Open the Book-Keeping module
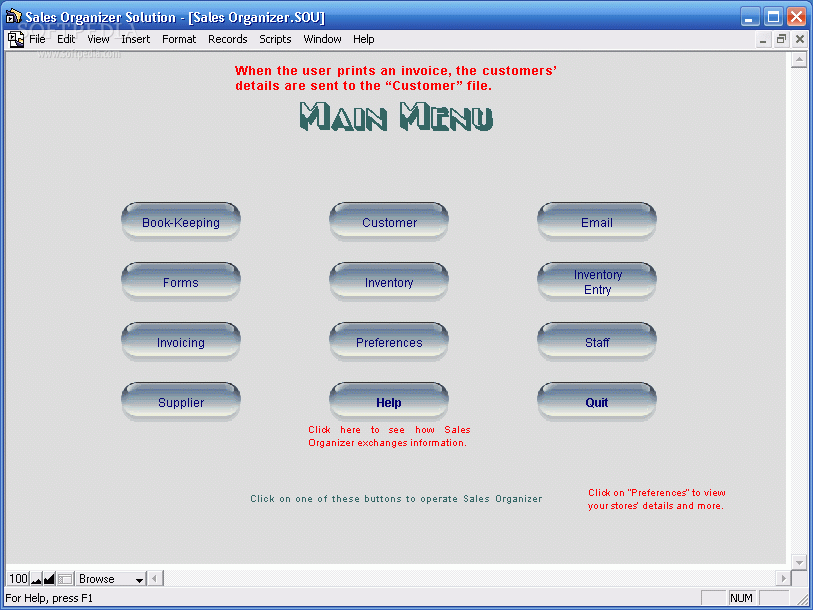Viewport: 813px width, 610px height. (181, 222)
